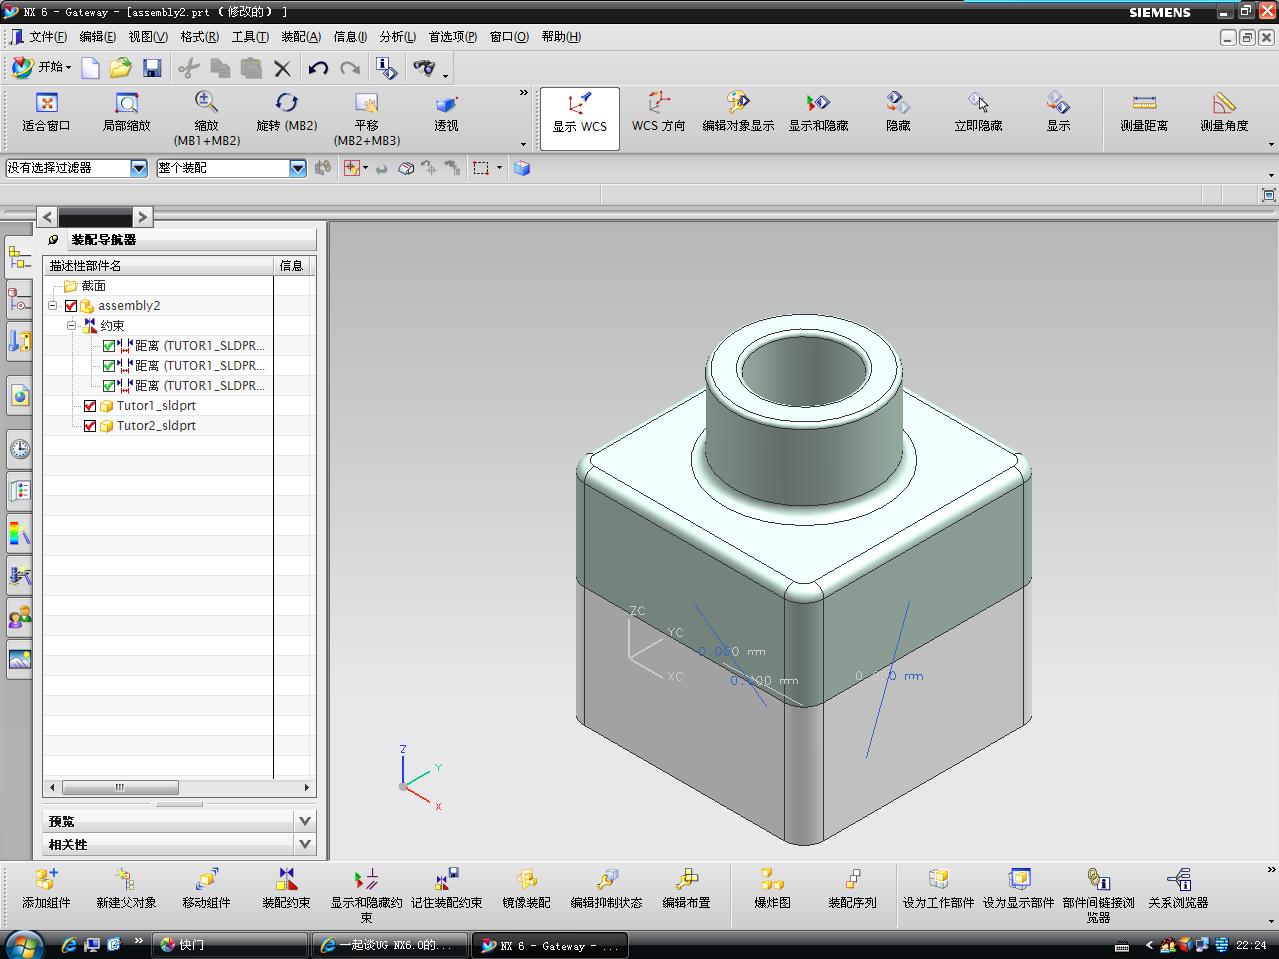Open the selection filter dropdown
The image size is (1279, 959).
tap(139, 168)
